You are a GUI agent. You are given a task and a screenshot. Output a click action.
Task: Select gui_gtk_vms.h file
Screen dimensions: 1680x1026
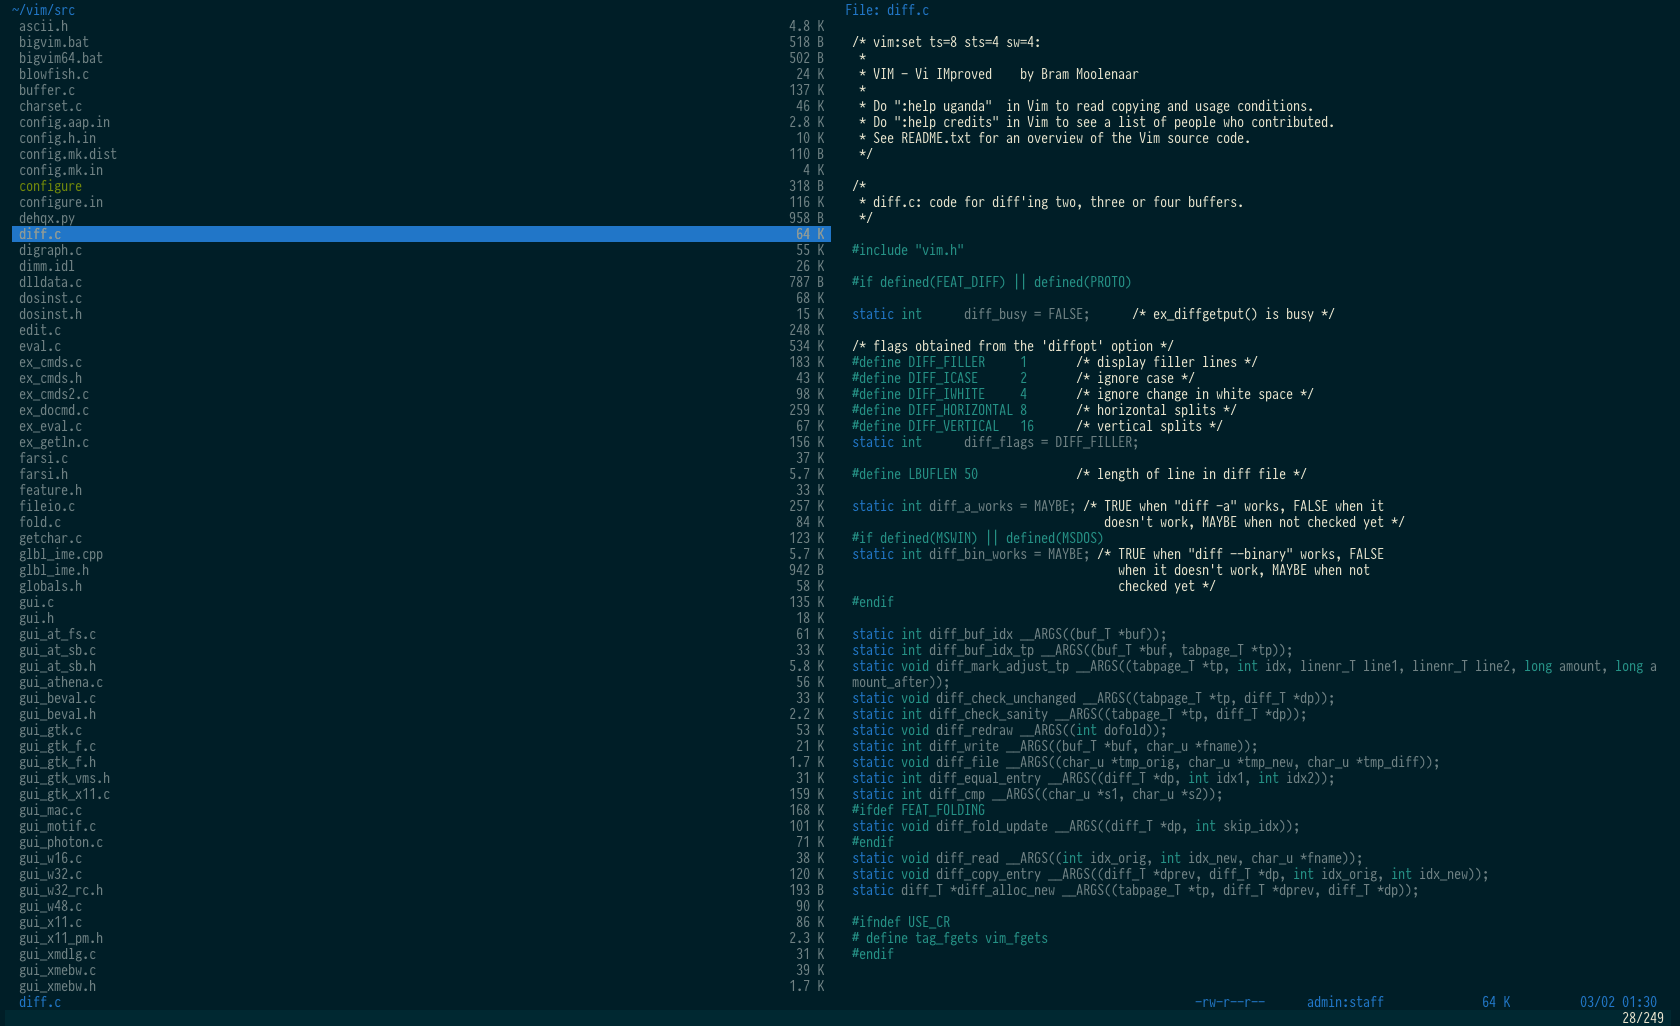point(421,778)
